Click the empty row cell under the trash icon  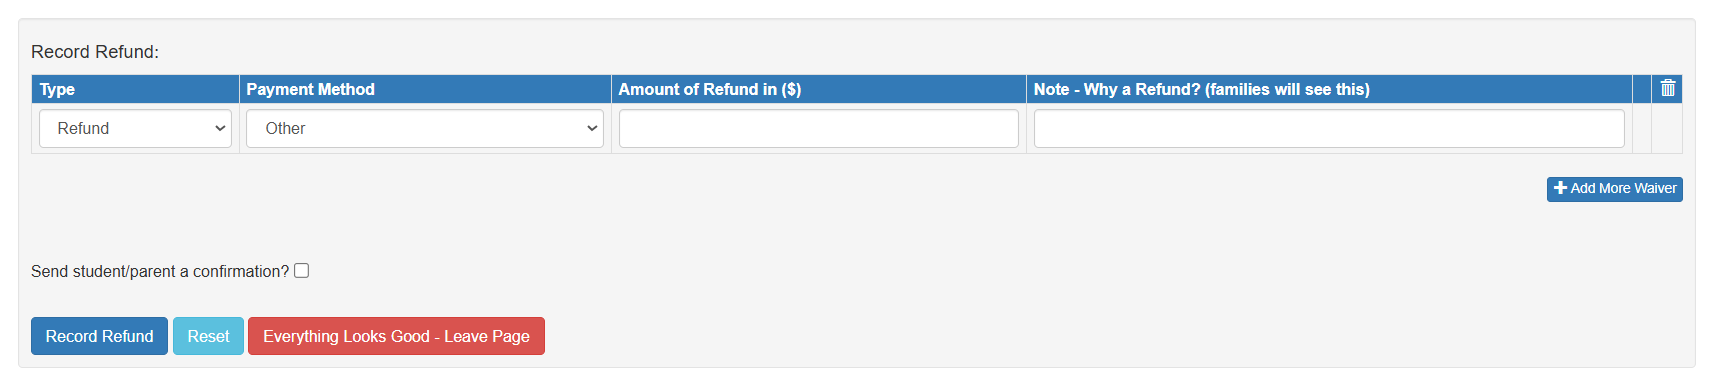click(x=1667, y=128)
